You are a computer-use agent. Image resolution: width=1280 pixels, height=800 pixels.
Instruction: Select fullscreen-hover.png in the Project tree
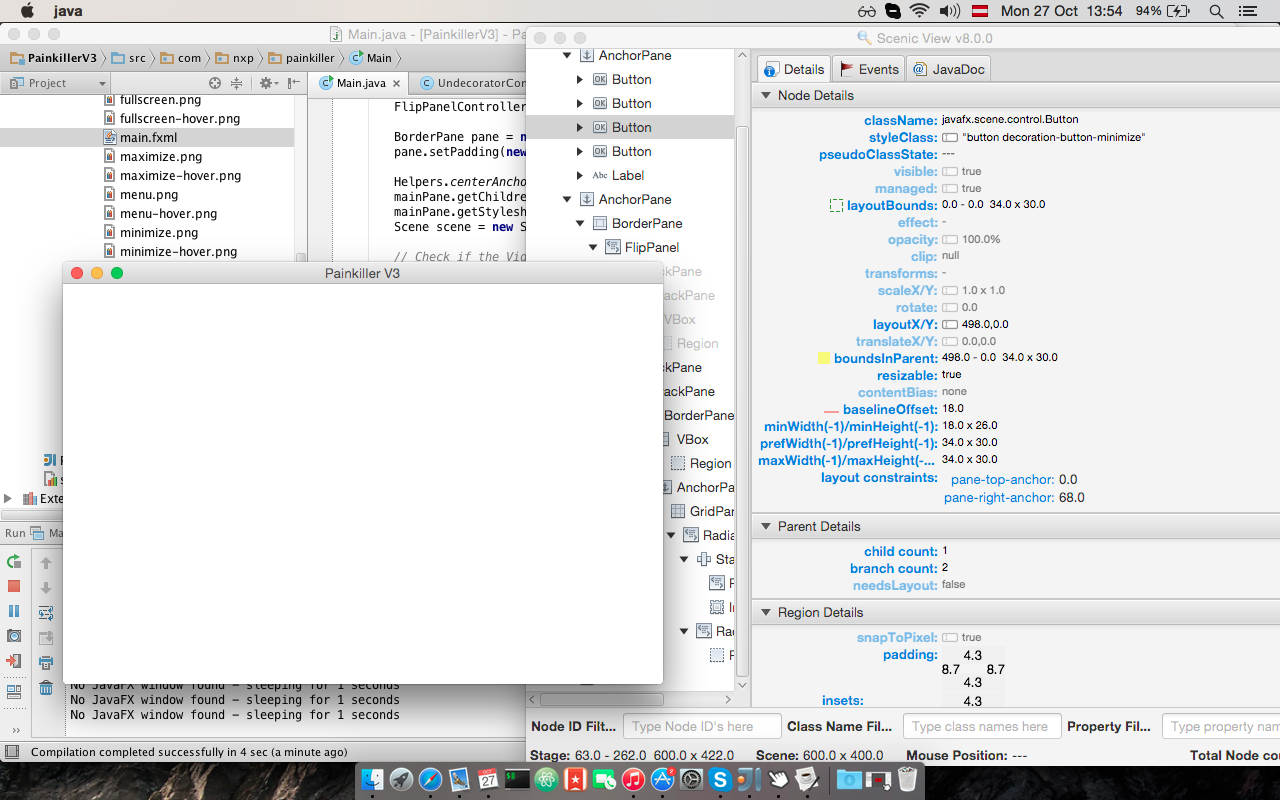[x=180, y=118]
